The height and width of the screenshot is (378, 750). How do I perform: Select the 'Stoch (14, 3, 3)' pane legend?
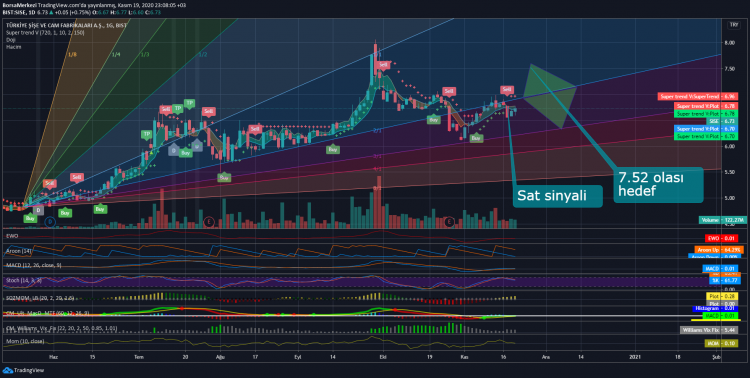[23, 280]
